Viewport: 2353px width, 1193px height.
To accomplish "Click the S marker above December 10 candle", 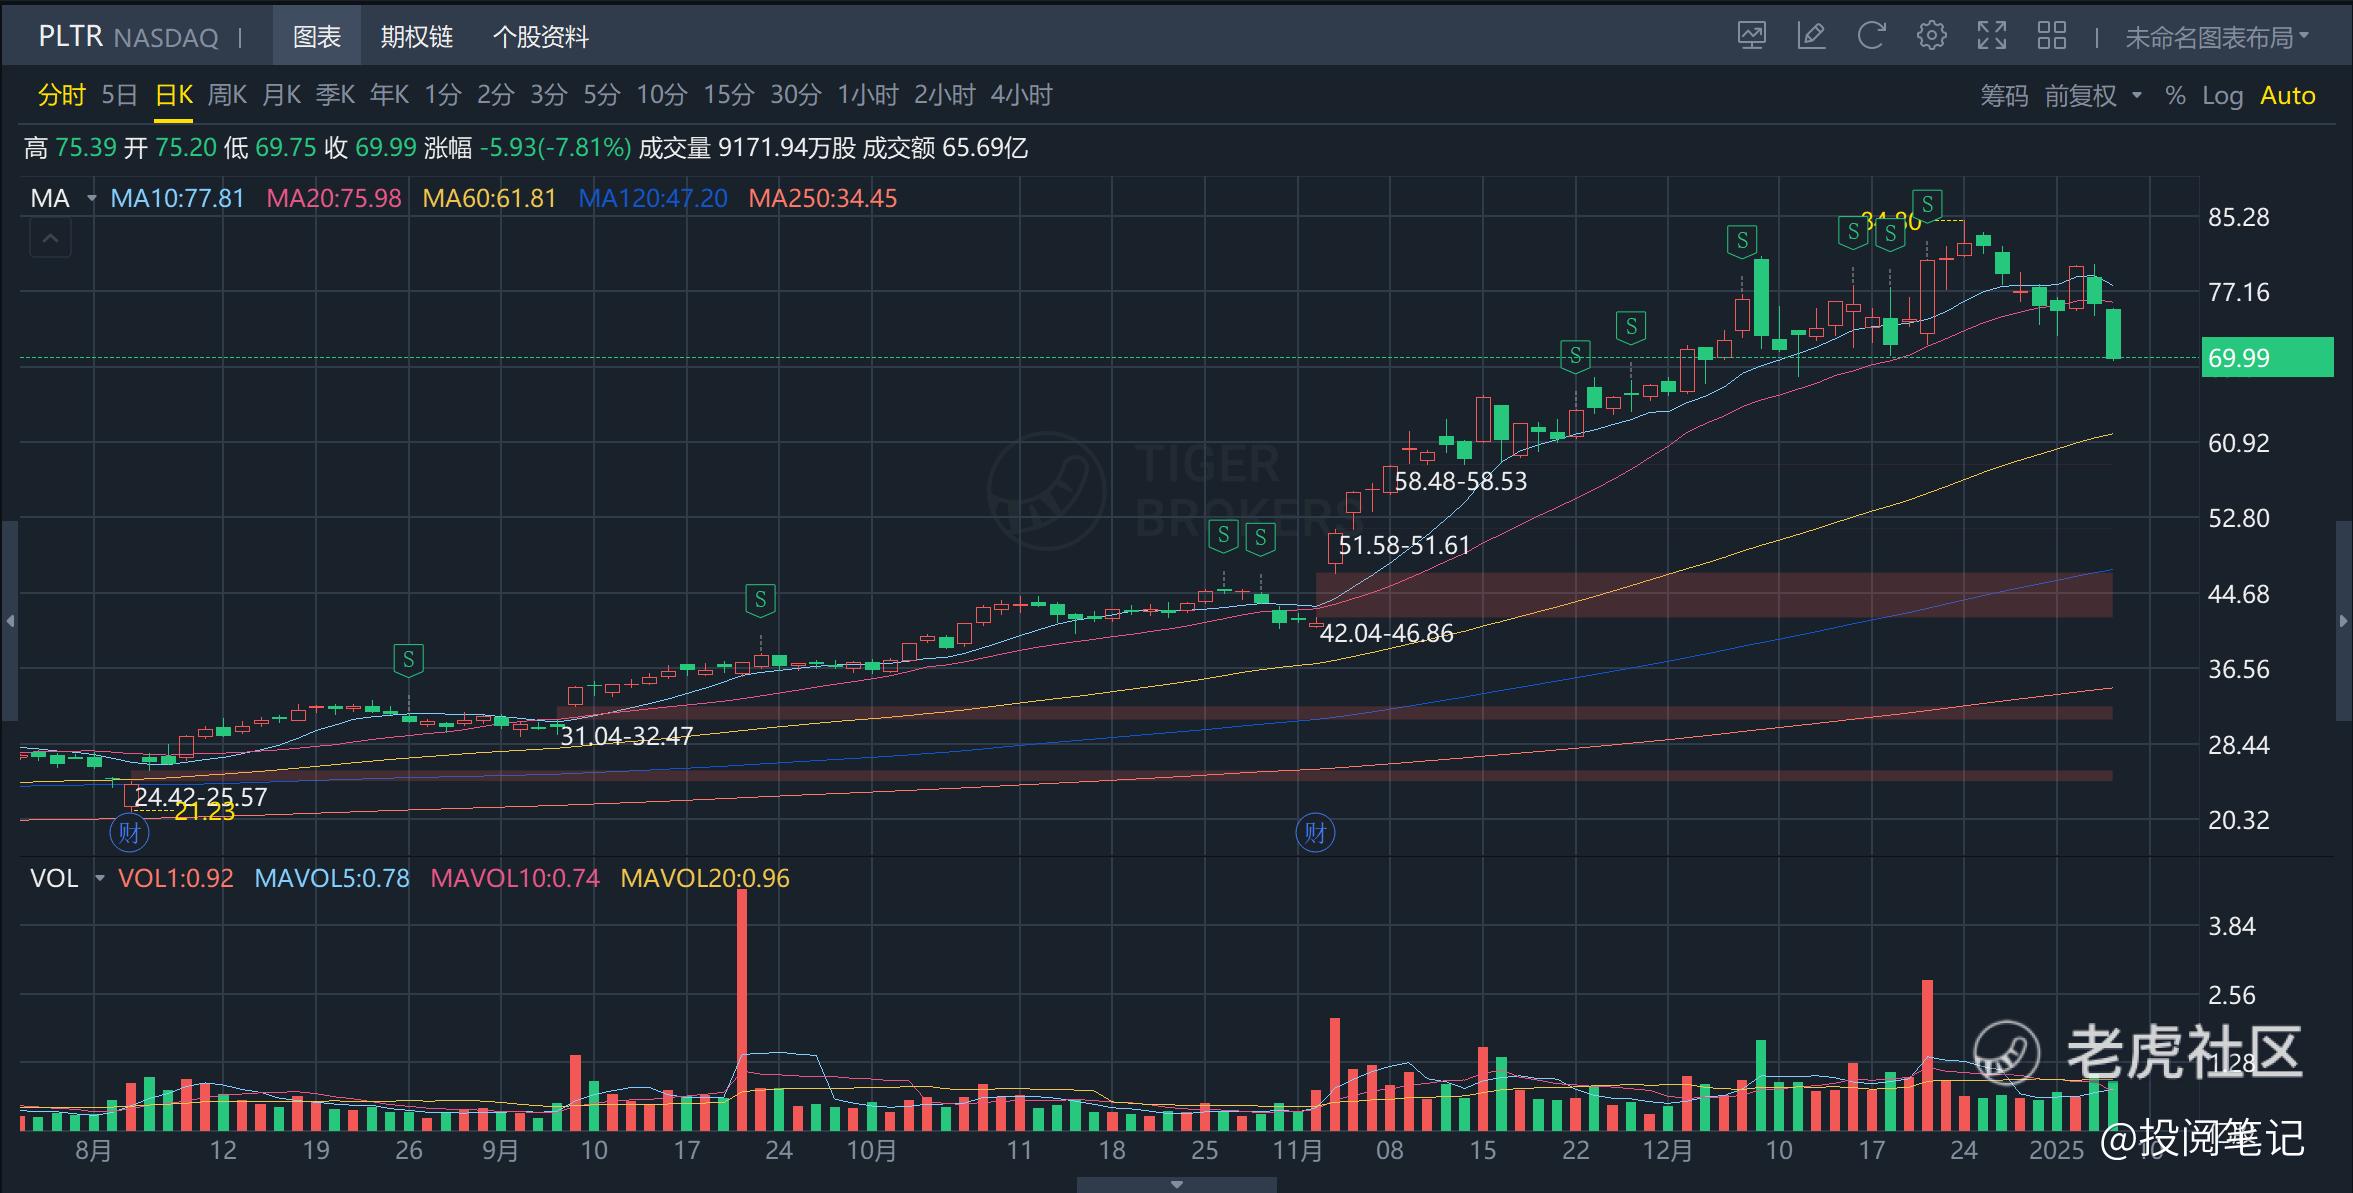I will tap(1742, 241).
